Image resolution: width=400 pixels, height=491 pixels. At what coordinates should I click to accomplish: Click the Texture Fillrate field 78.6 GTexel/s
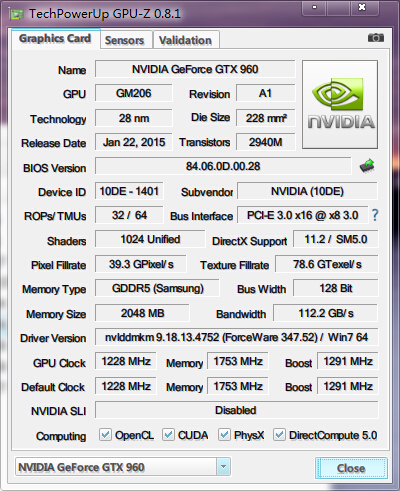(x=327, y=264)
